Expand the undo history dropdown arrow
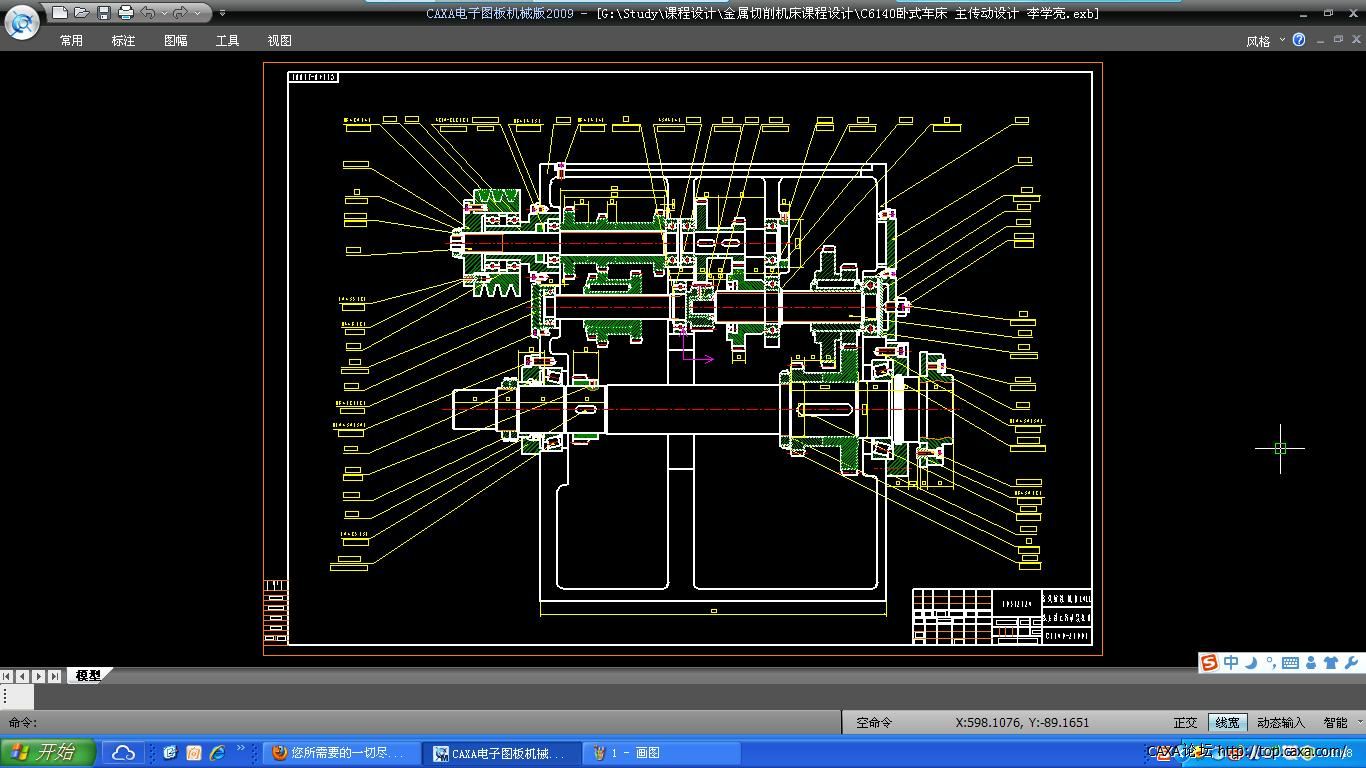Image resolution: width=1366 pixels, height=768 pixels. pos(163,13)
